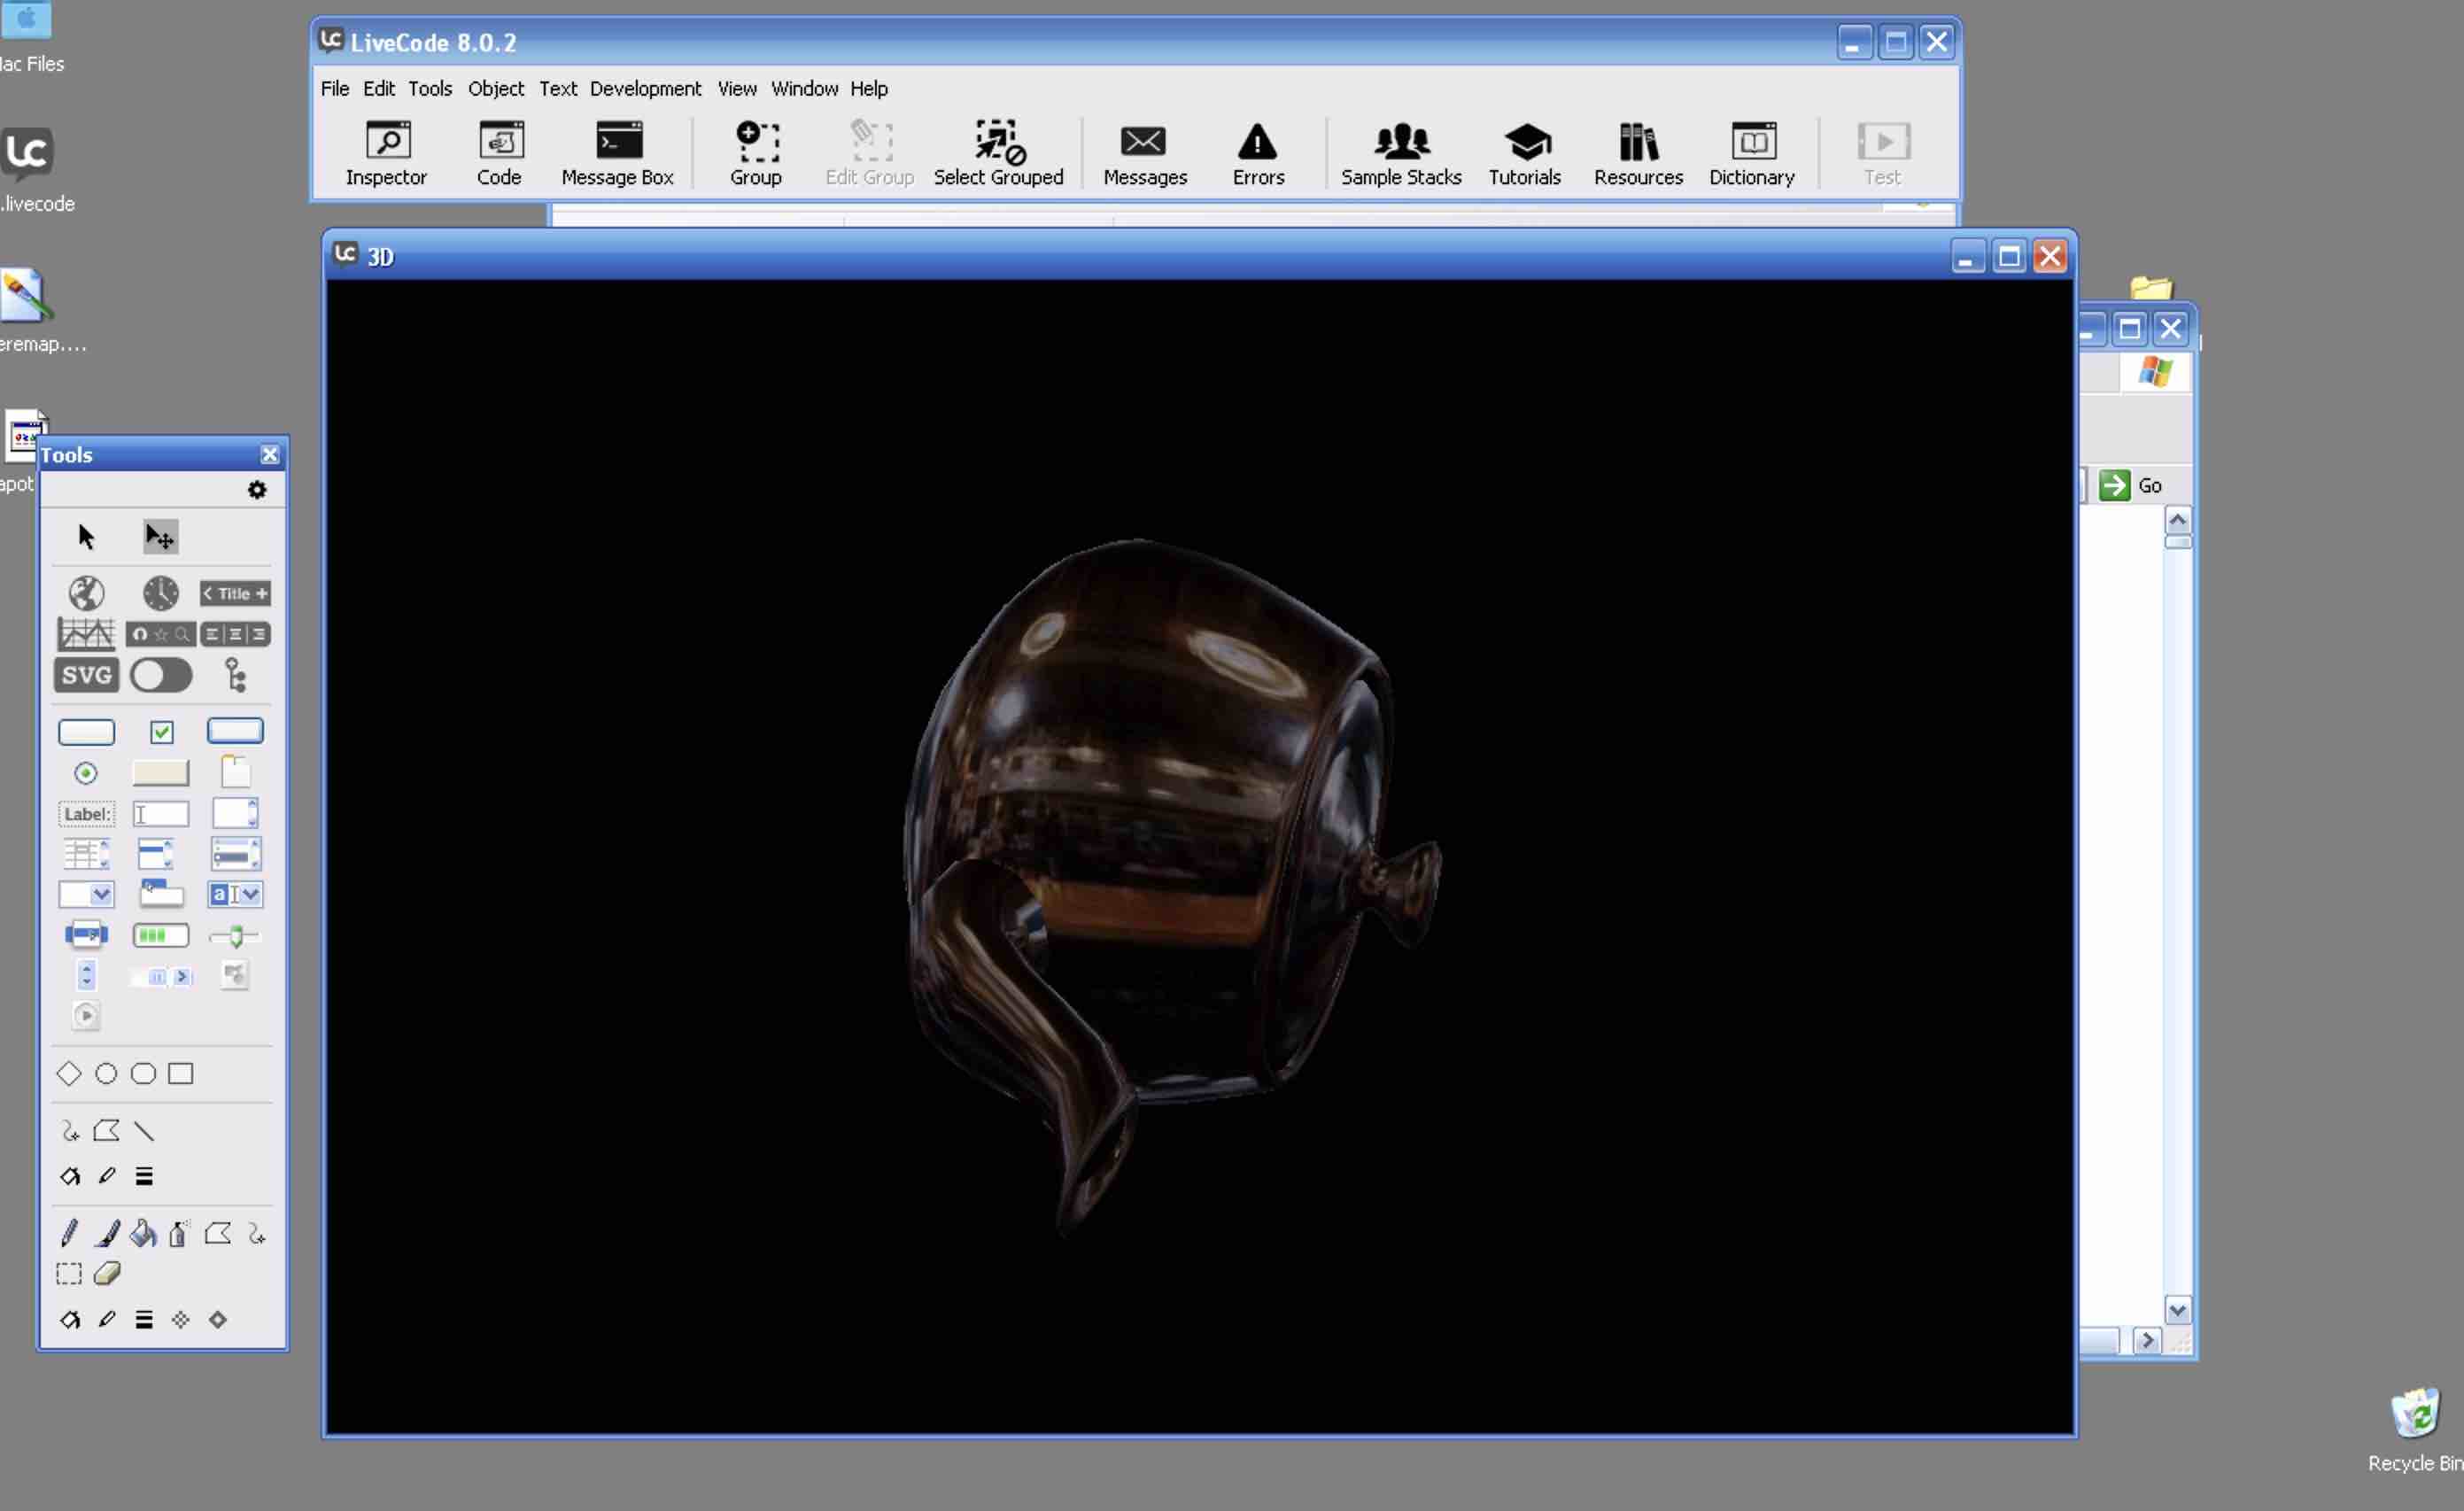The image size is (2464, 1511).
Task: Select the checkbox control in Tools palette
Action: pos(161,732)
